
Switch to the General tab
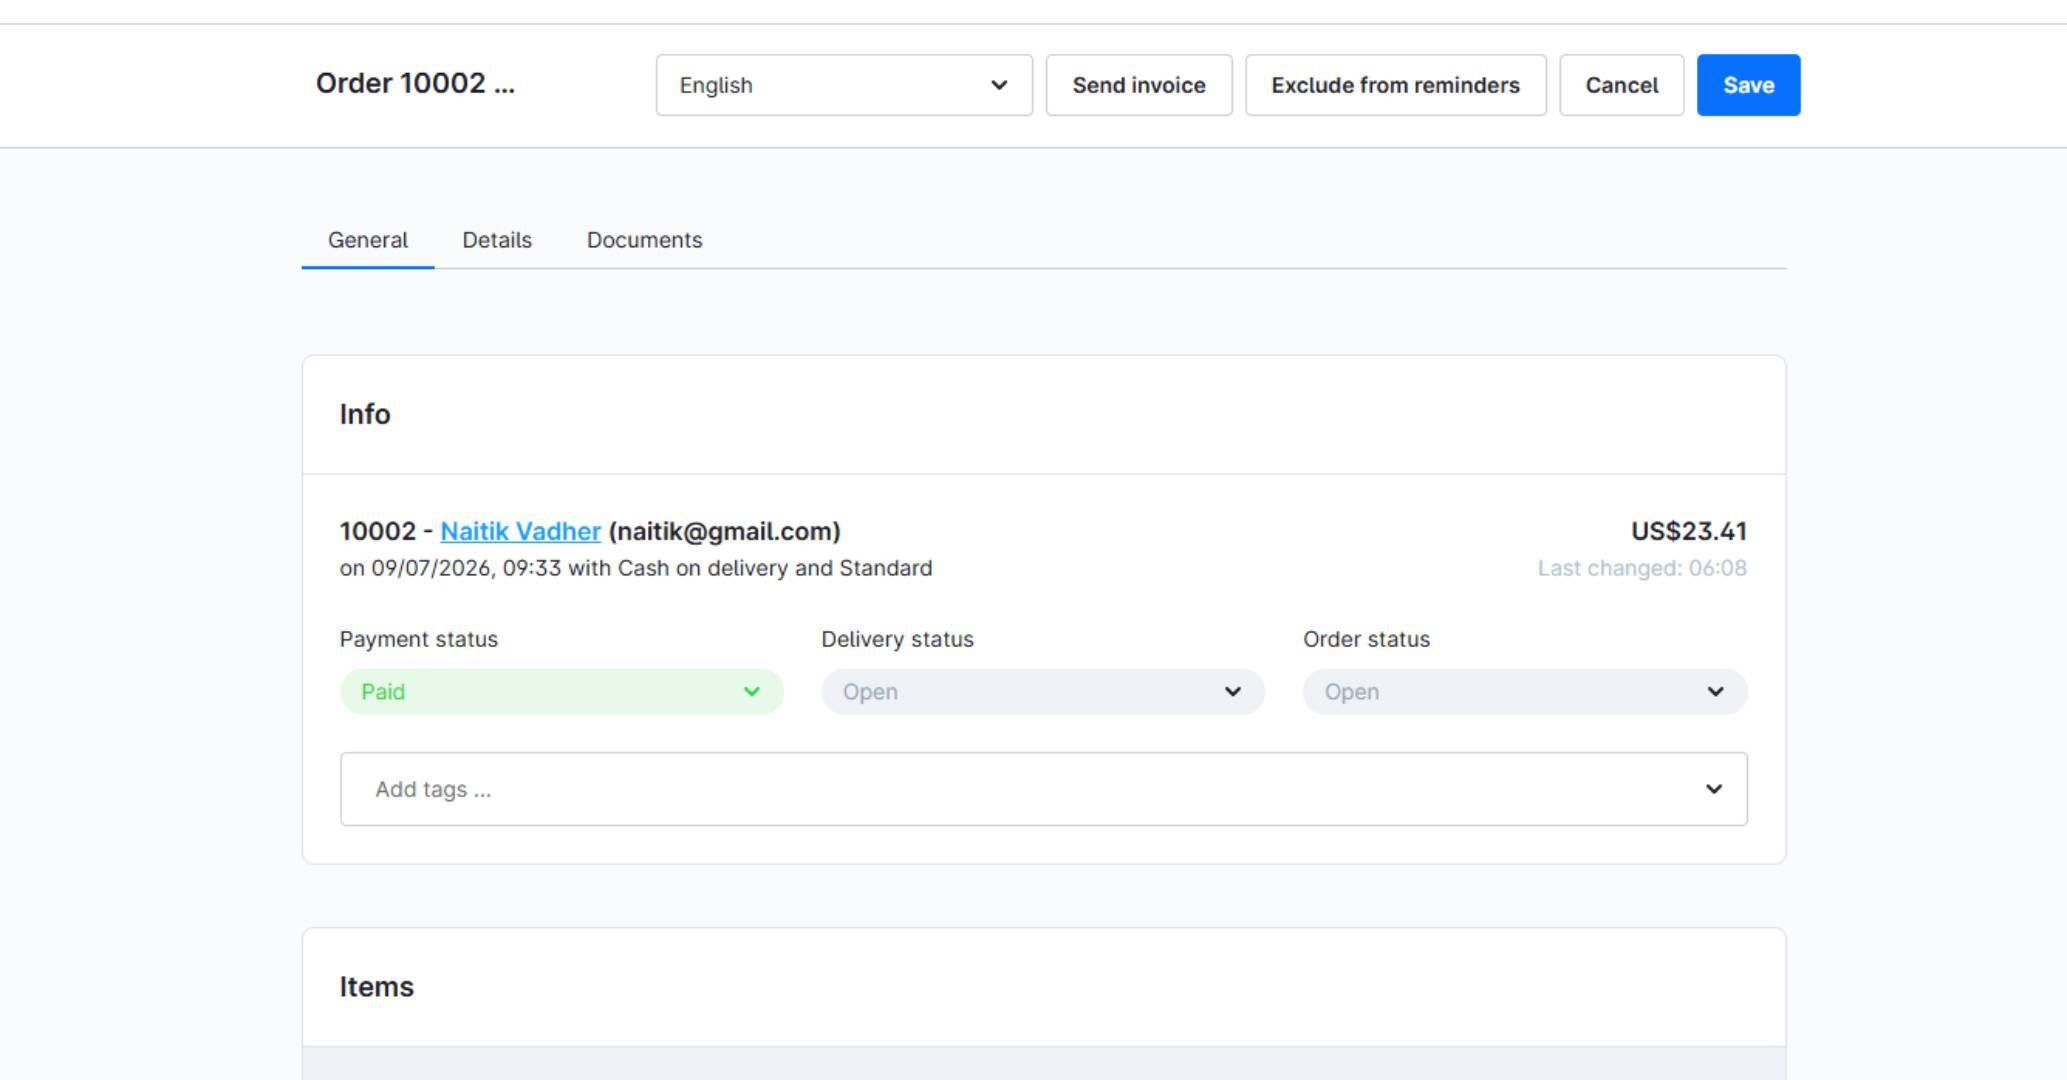(x=368, y=240)
